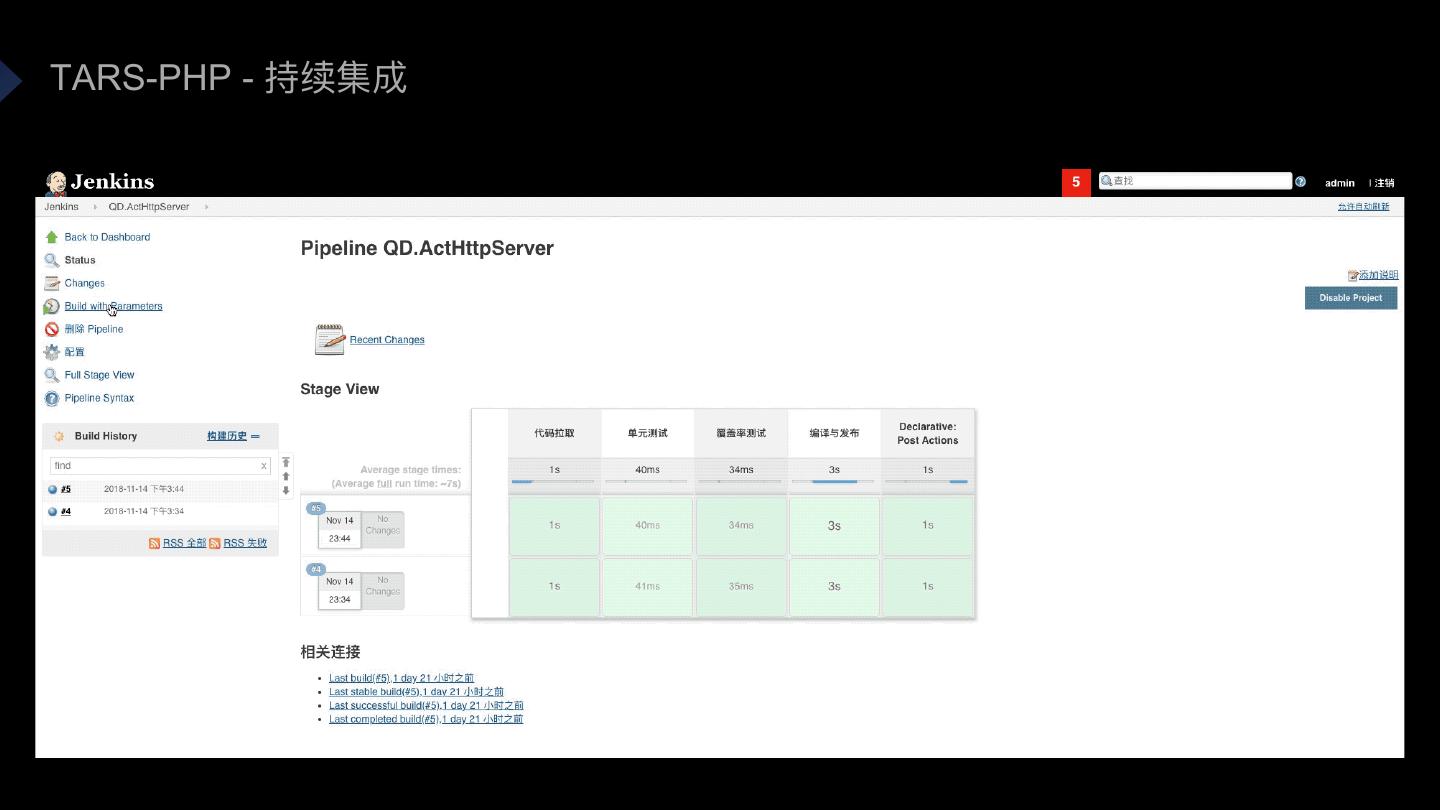Open the Status page from sidebar
Viewport: 1440px width, 810px height.
tap(80, 260)
